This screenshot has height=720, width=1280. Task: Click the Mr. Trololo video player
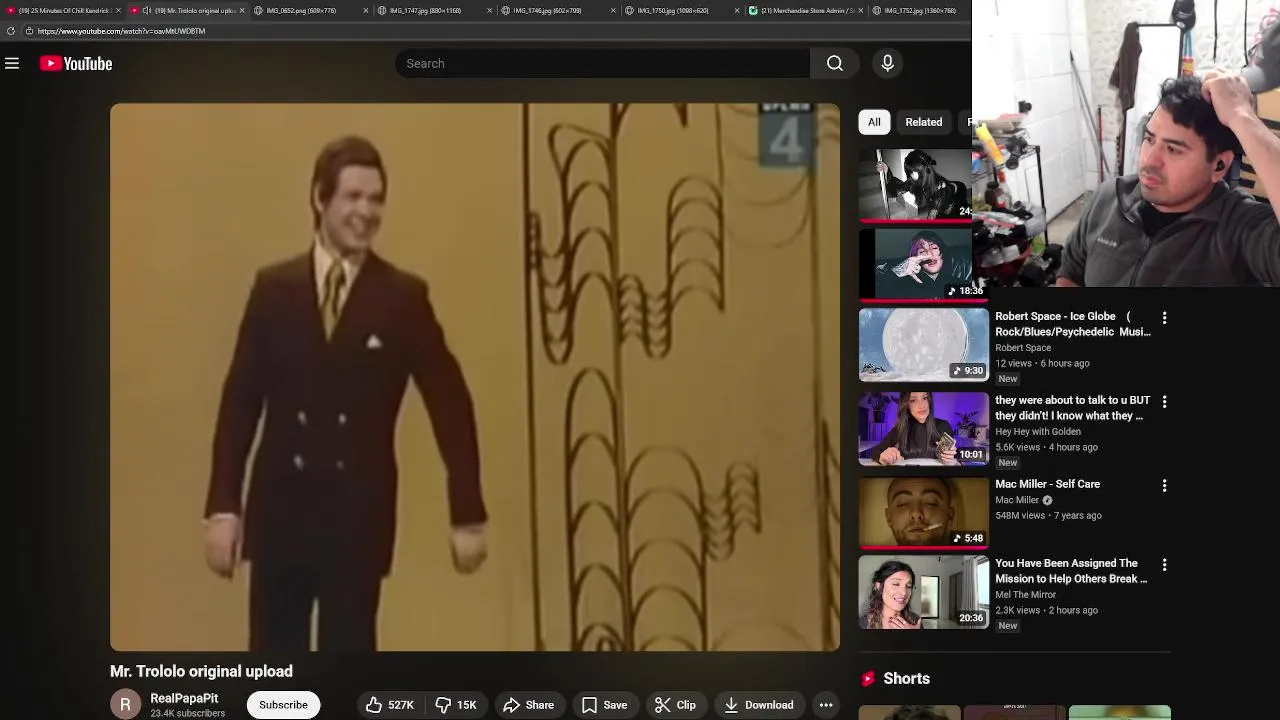tap(475, 377)
